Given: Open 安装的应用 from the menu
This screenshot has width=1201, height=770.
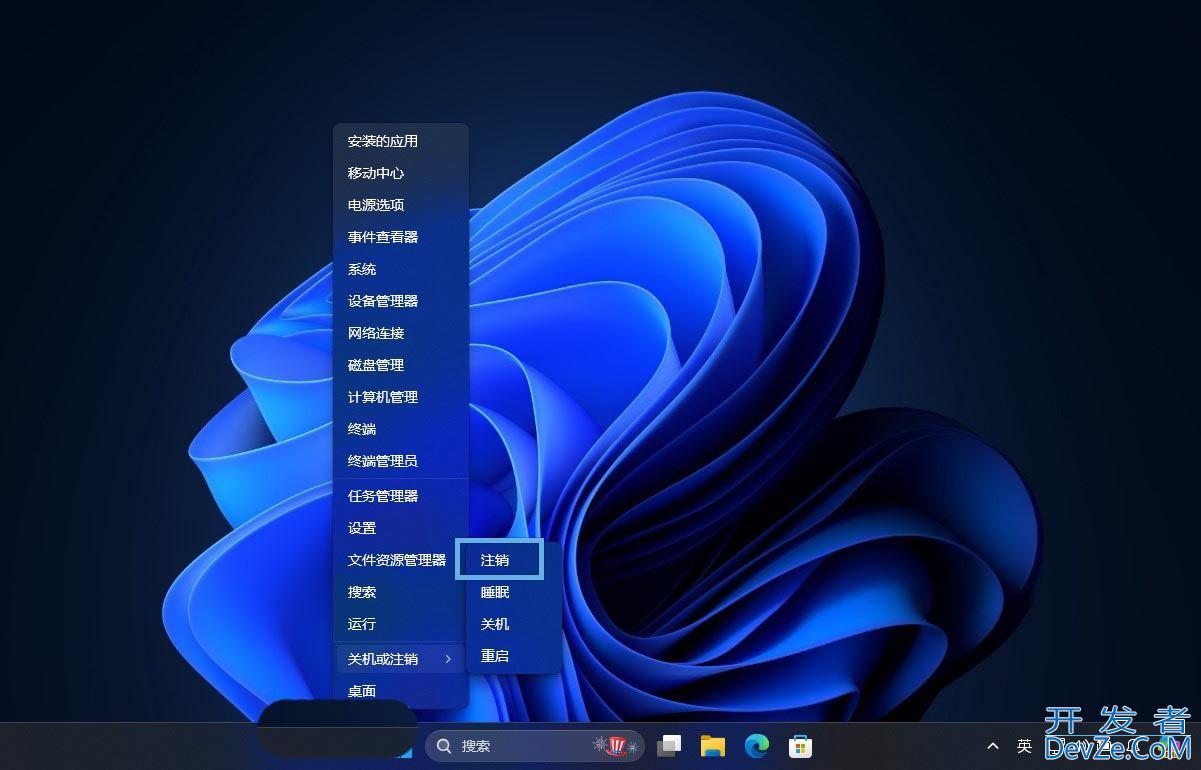Looking at the screenshot, I should pos(400,141).
